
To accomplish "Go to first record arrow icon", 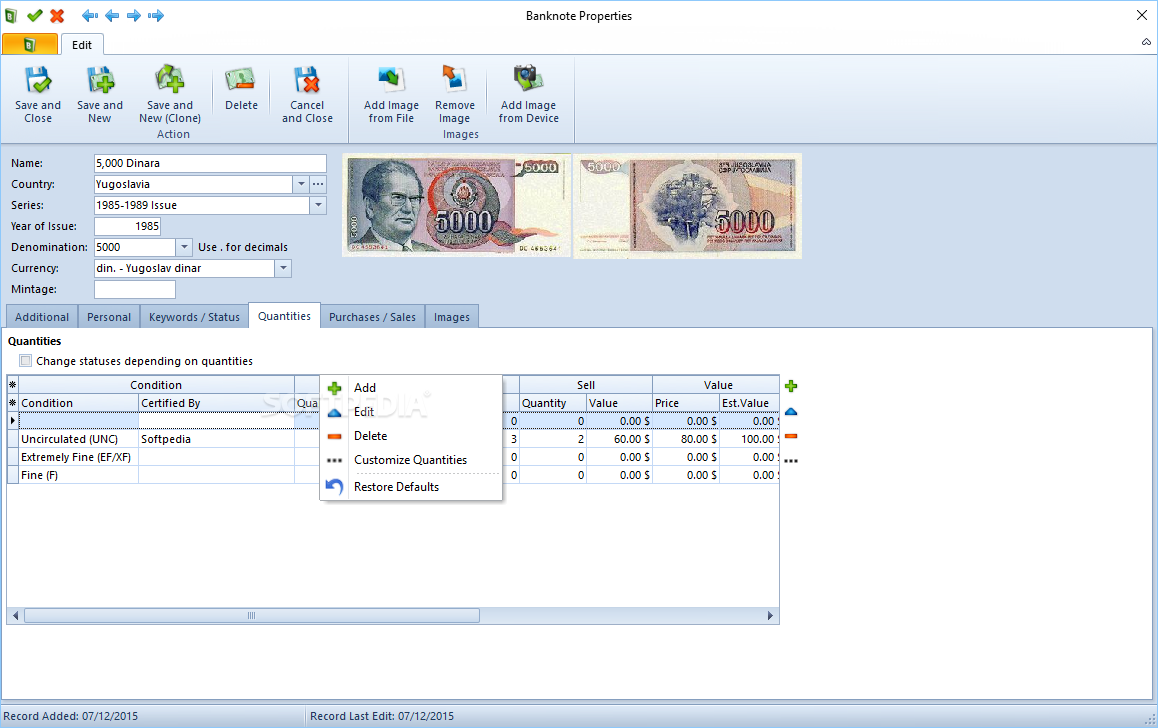I will (90, 16).
